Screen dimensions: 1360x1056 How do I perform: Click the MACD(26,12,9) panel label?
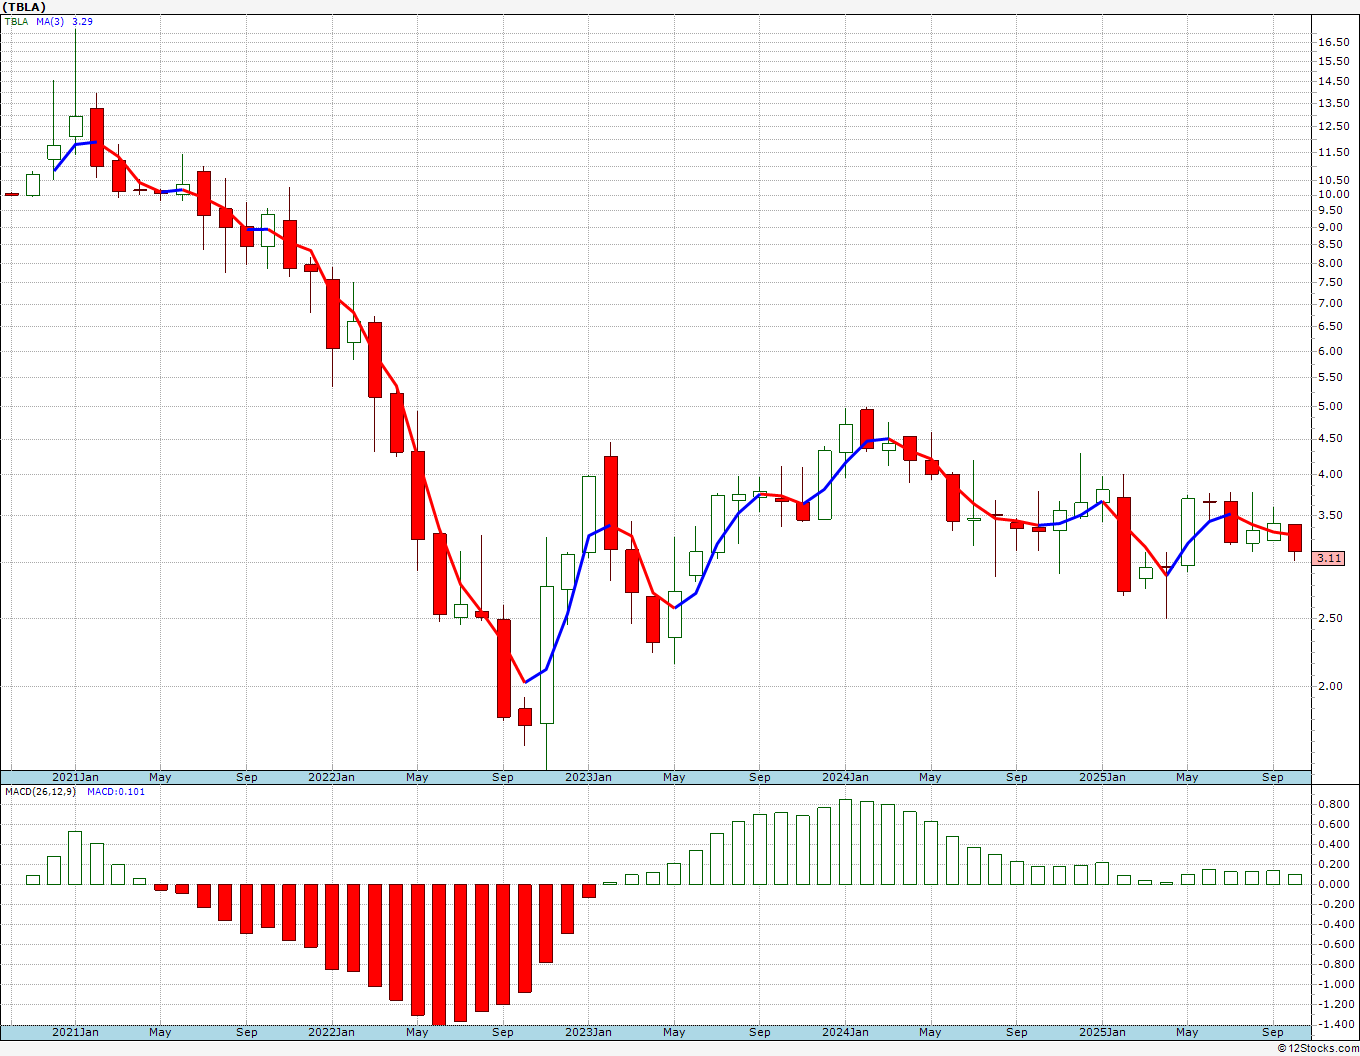[39, 792]
